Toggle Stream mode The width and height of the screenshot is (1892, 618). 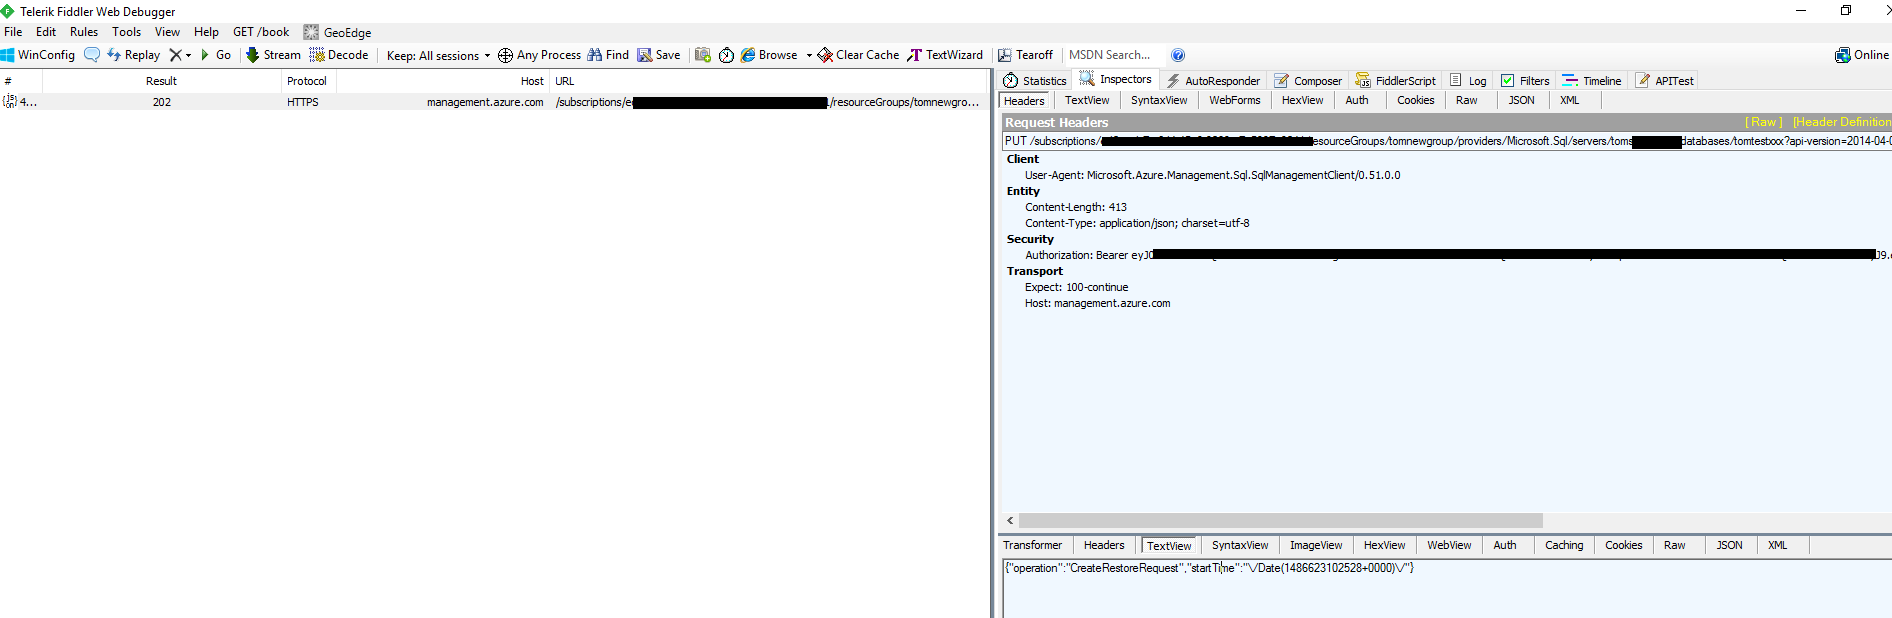[x=273, y=55]
